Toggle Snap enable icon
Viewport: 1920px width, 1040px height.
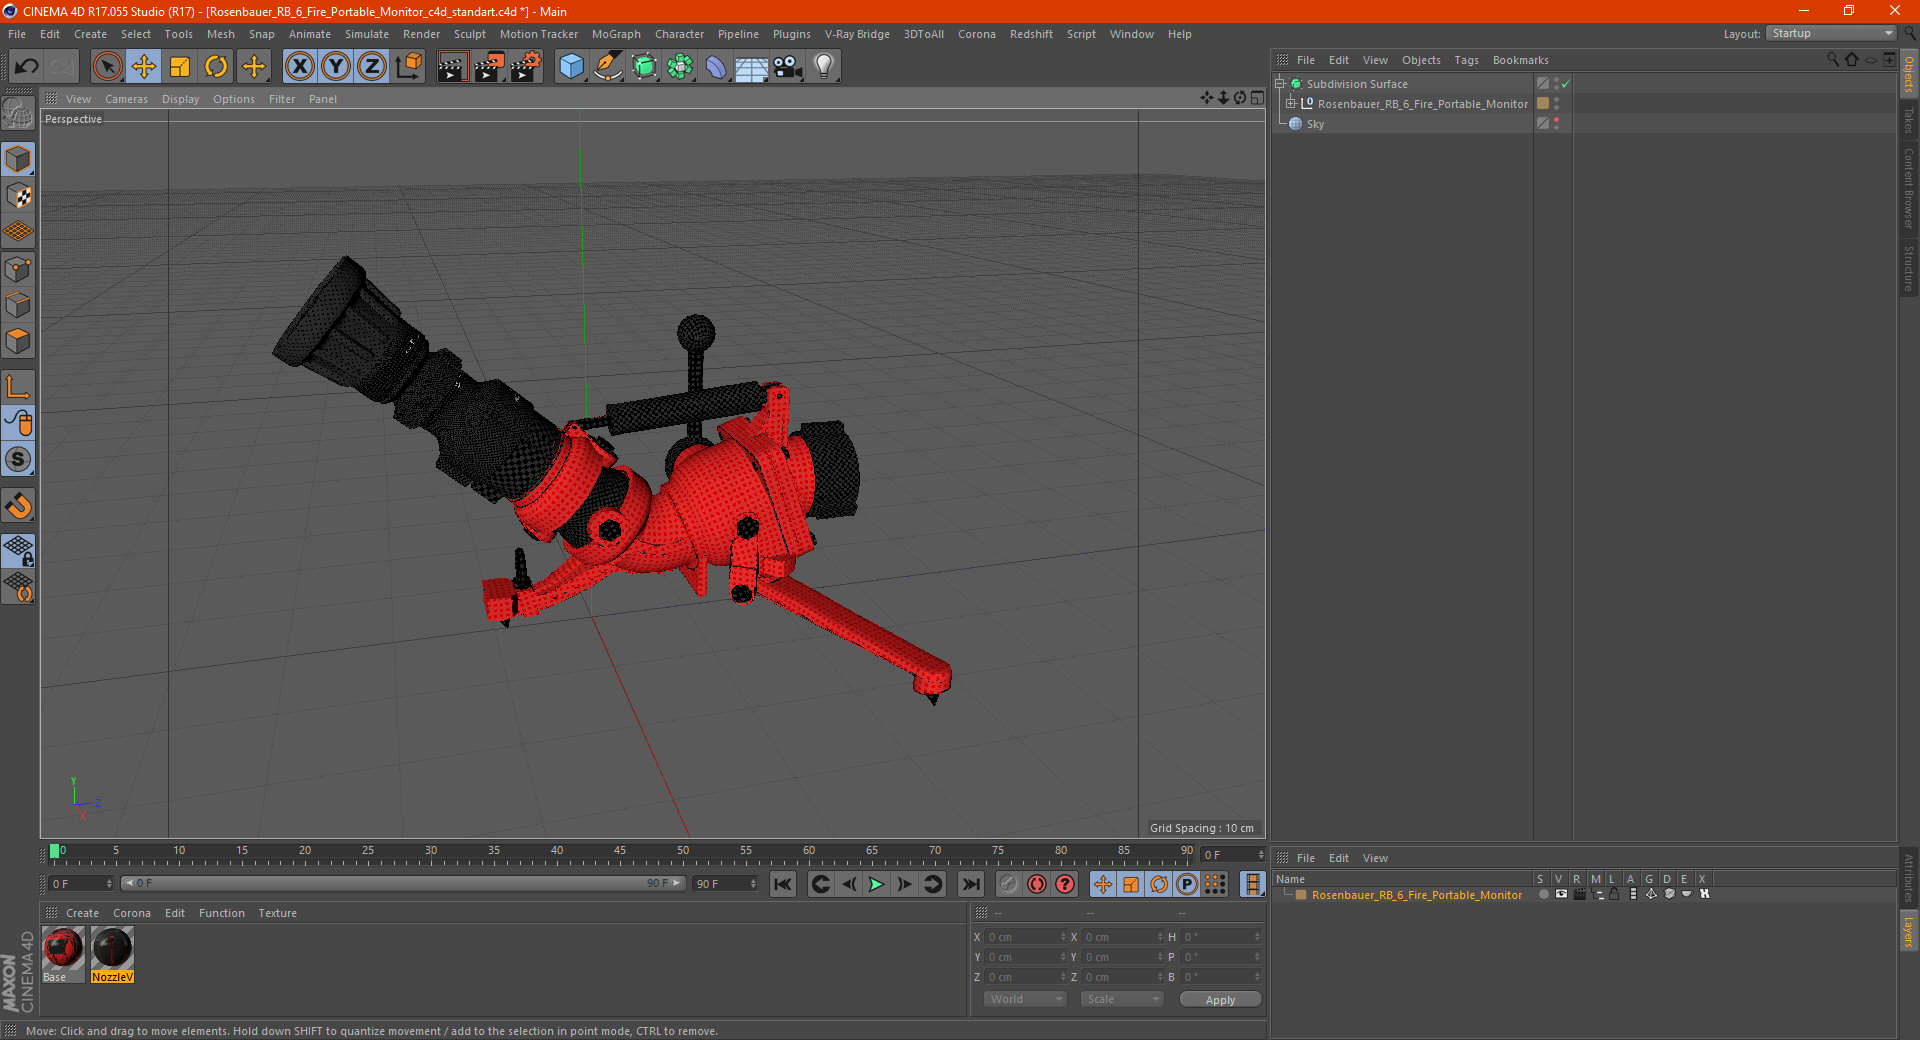(18, 507)
